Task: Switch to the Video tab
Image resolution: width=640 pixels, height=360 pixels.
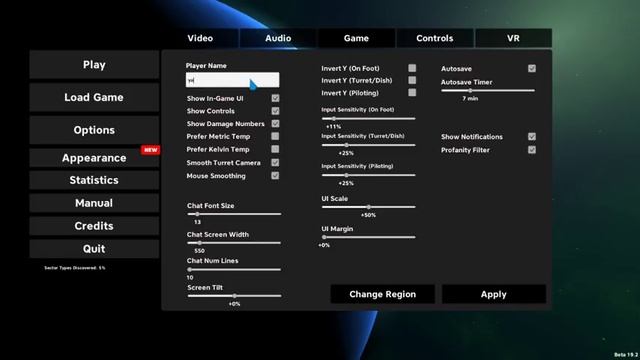Action: click(200, 38)
